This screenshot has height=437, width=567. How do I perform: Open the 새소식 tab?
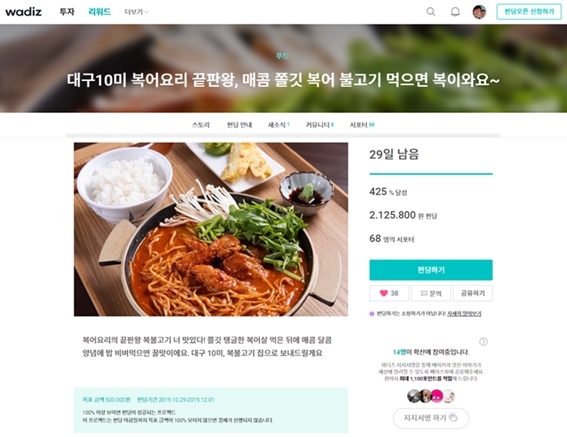pyautogui.click(x=279, y=125)
